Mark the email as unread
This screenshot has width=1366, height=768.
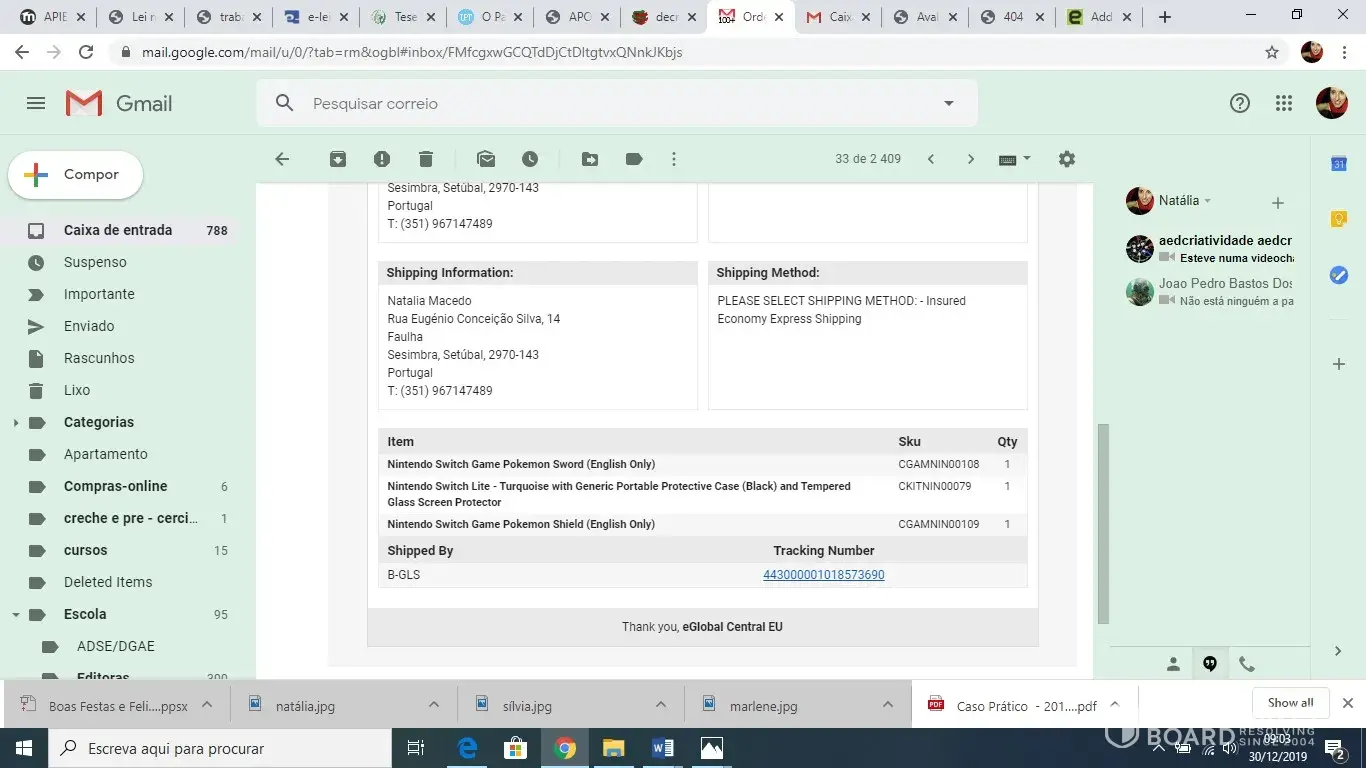click(486, 159)
